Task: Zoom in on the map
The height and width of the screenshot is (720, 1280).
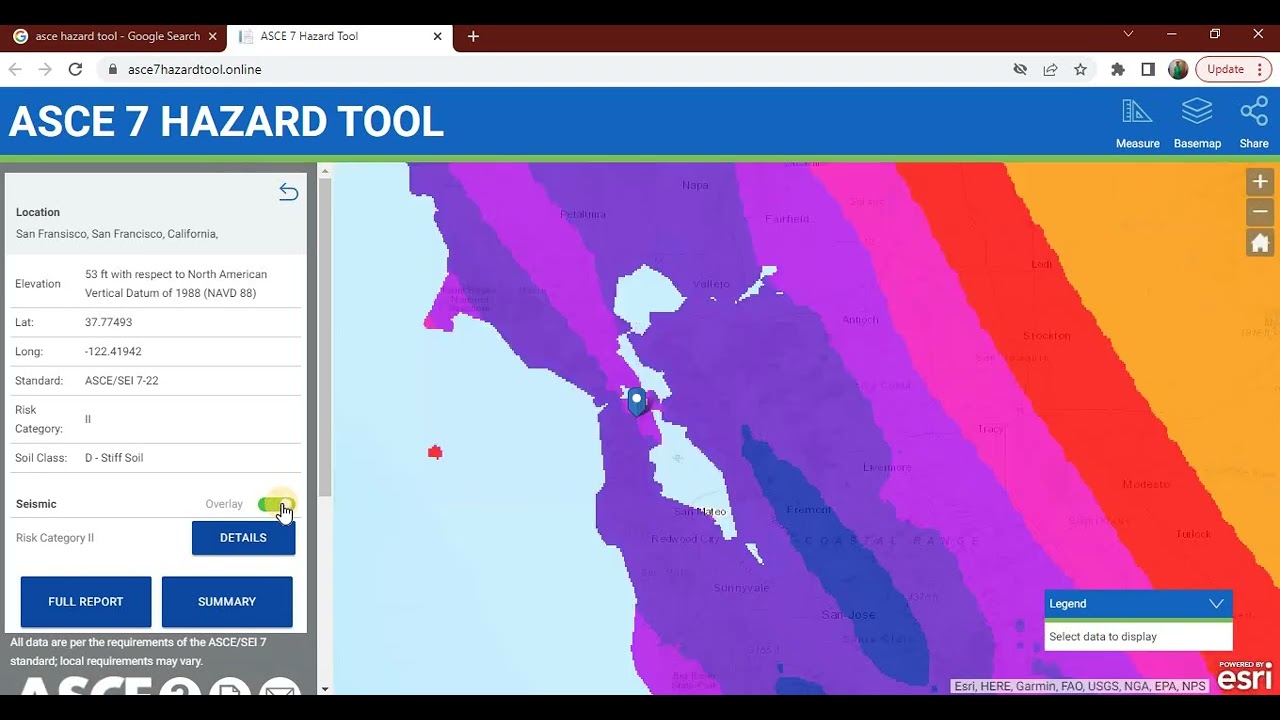Action: pyautogui.click(x=1260, y=182)
